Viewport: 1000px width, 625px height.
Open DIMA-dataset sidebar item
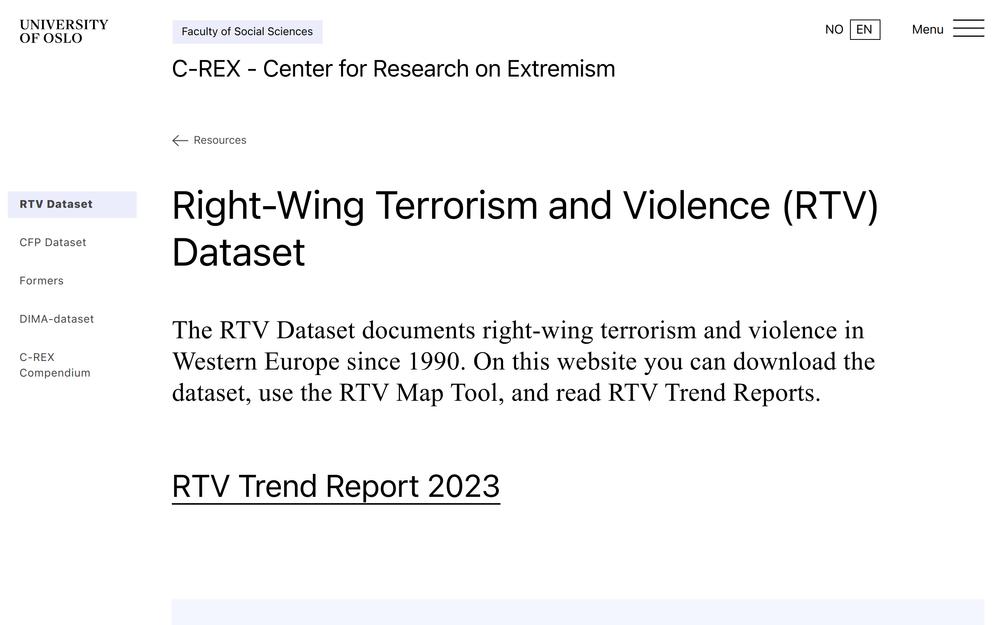pos(56,319)
